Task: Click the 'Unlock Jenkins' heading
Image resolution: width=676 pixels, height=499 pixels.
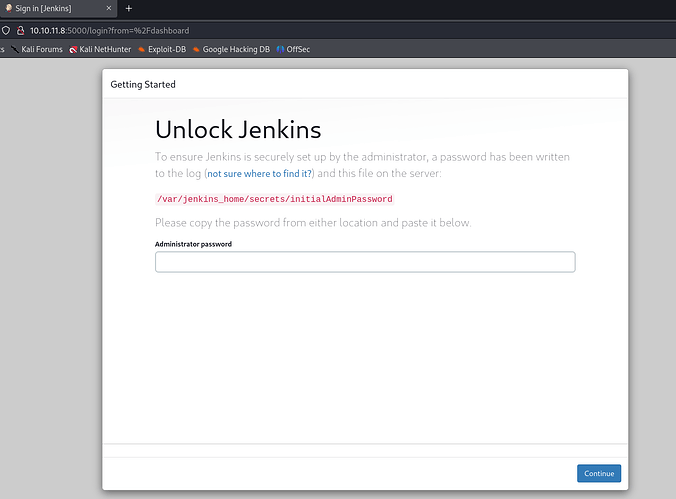Action: (x=238, y=129)
